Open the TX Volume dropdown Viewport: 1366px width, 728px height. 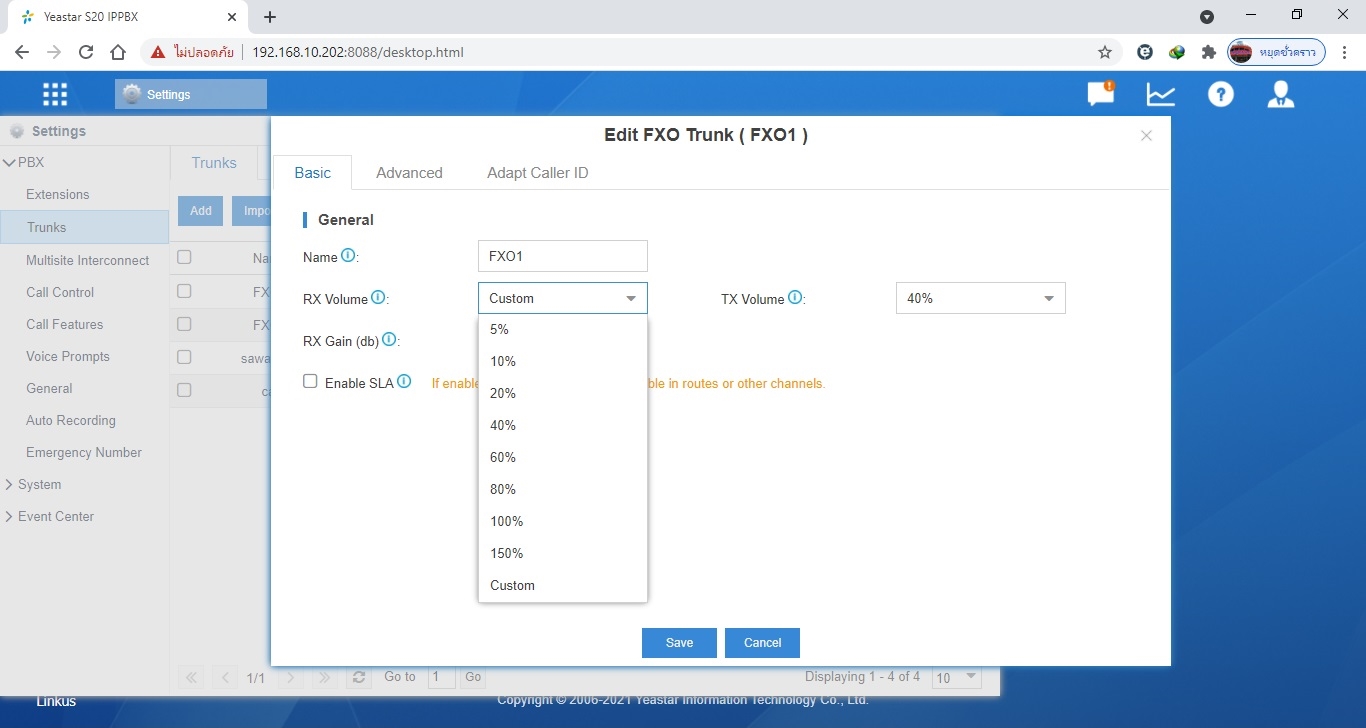point(980,298)
